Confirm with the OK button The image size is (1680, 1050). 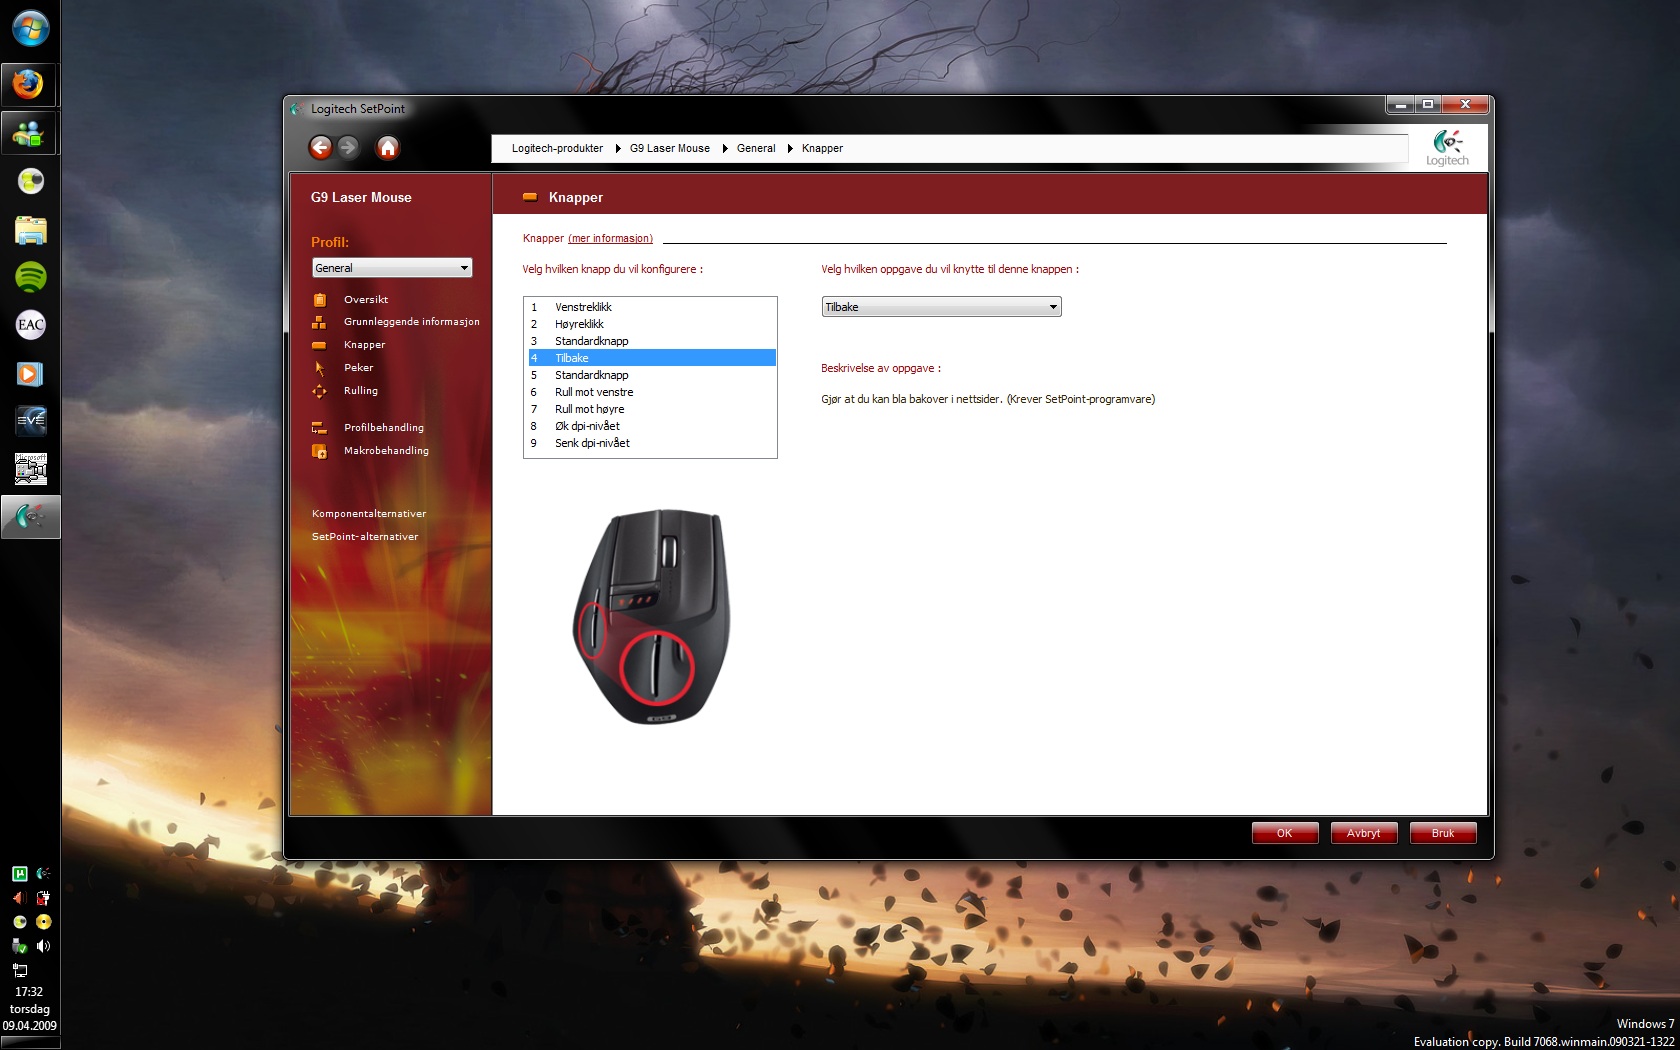pyautogui.click(x=1285, y=833)
